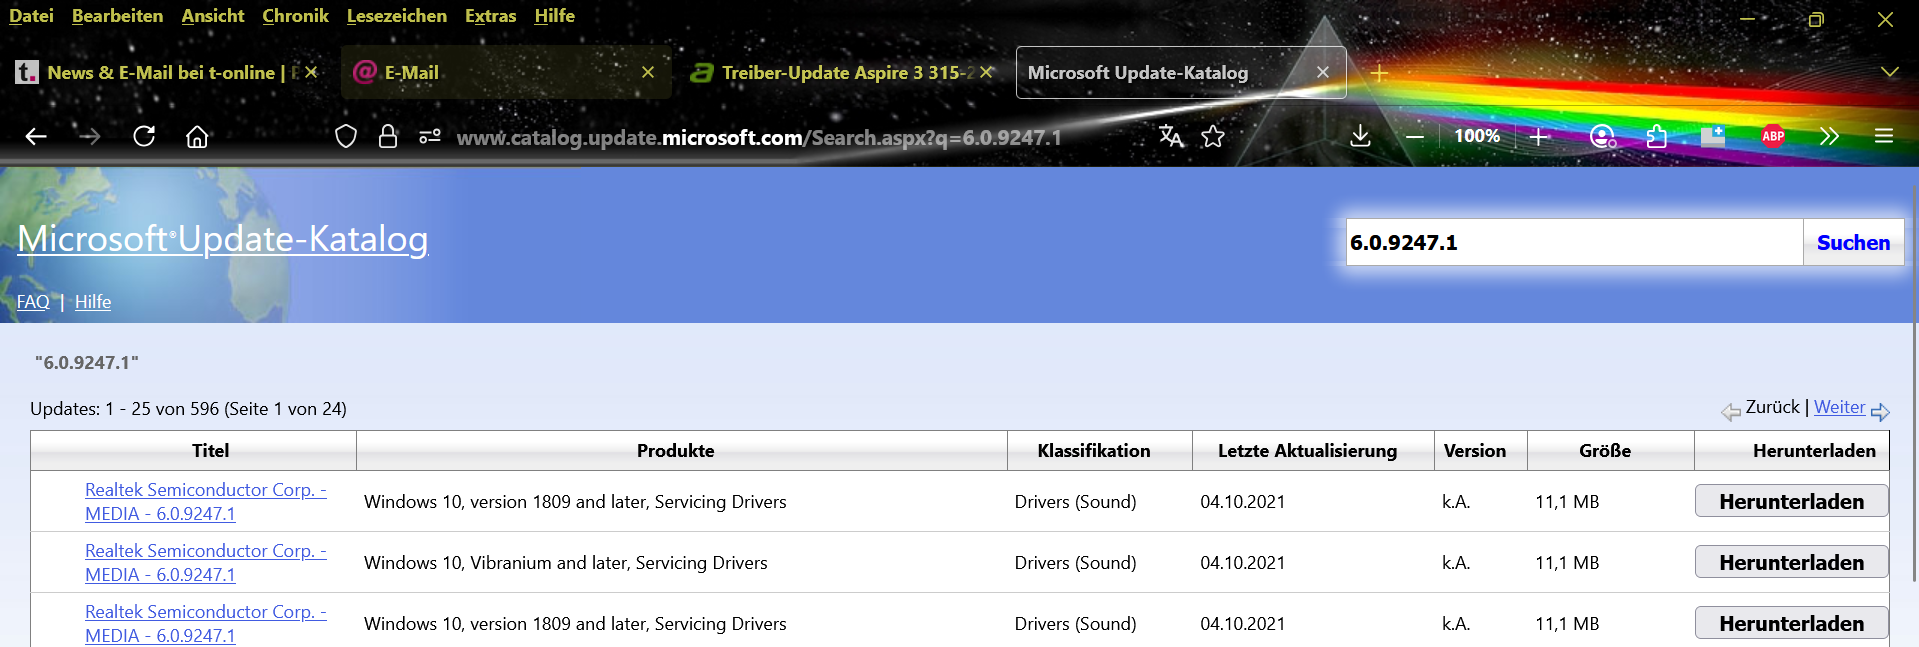Zoom in with the plus button
The width and height of the screenshot is (1919, 647).
tap(1540, 136)
